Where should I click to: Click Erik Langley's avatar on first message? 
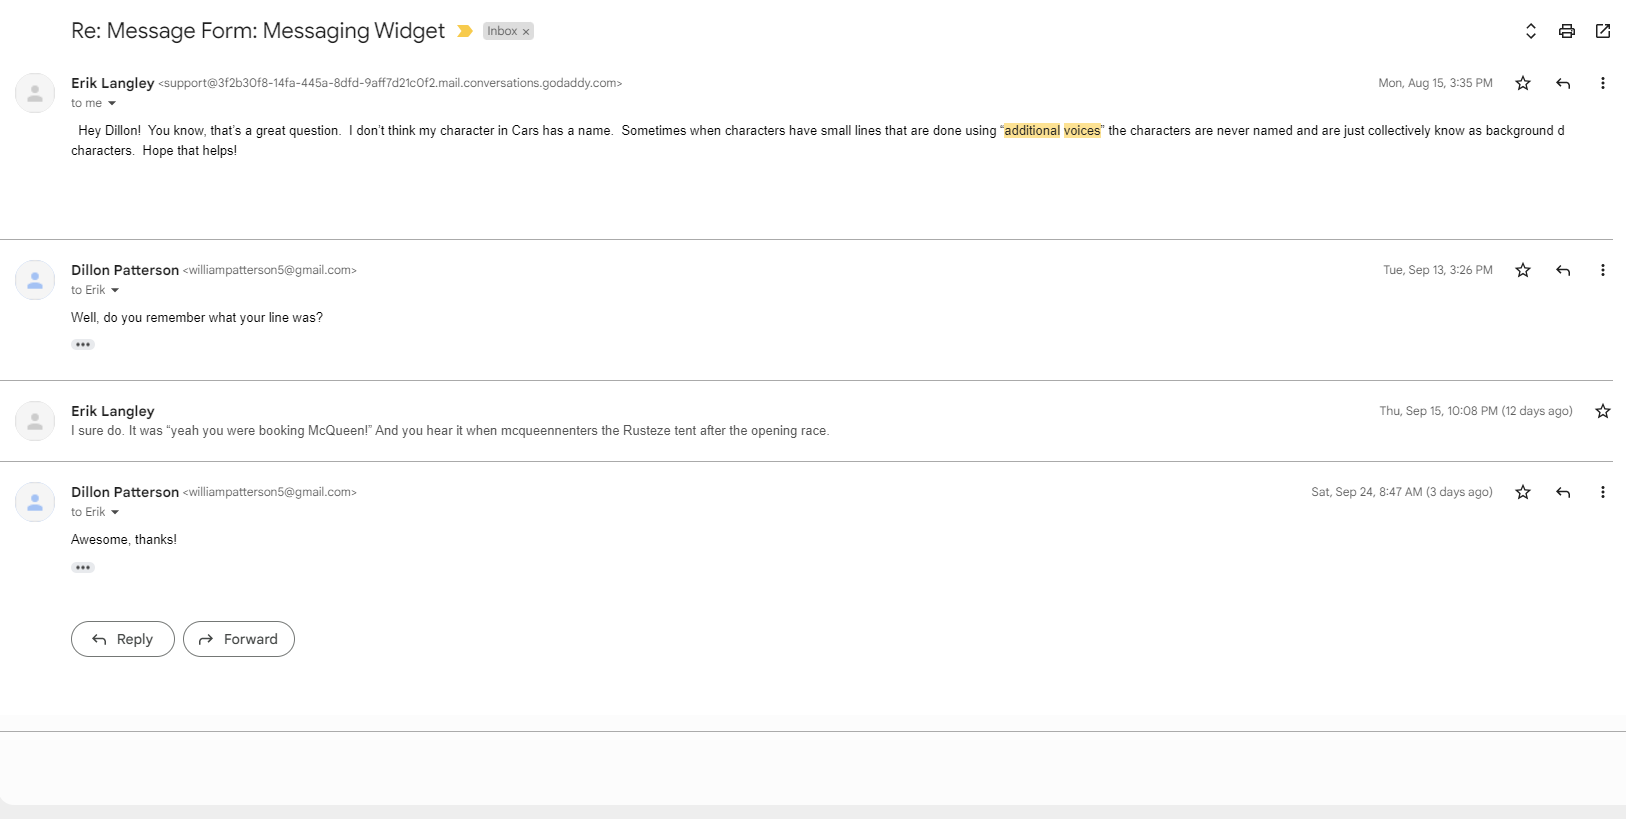pos(35,93)
